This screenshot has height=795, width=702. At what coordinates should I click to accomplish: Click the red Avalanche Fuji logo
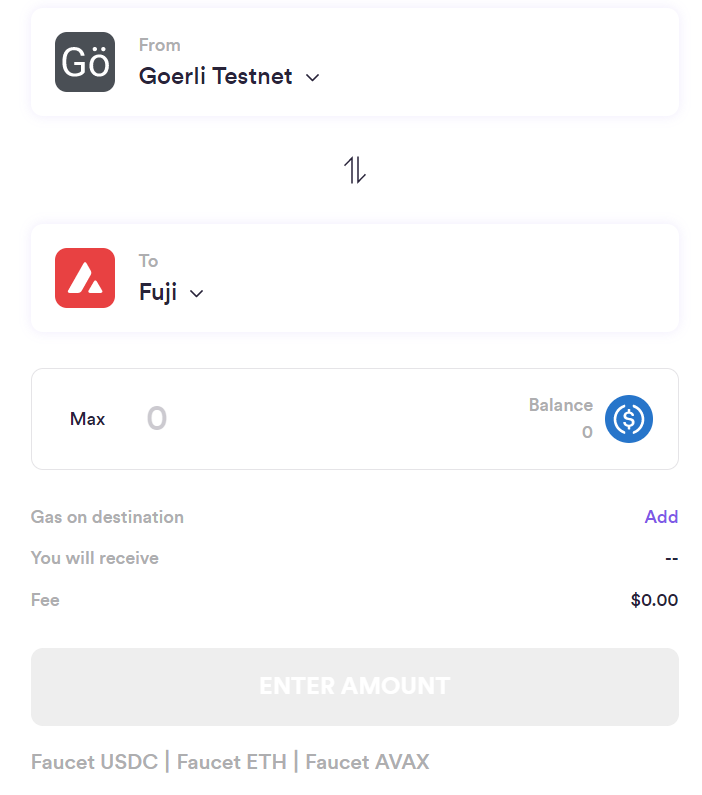pyautogui.click(x=85, y=278)
